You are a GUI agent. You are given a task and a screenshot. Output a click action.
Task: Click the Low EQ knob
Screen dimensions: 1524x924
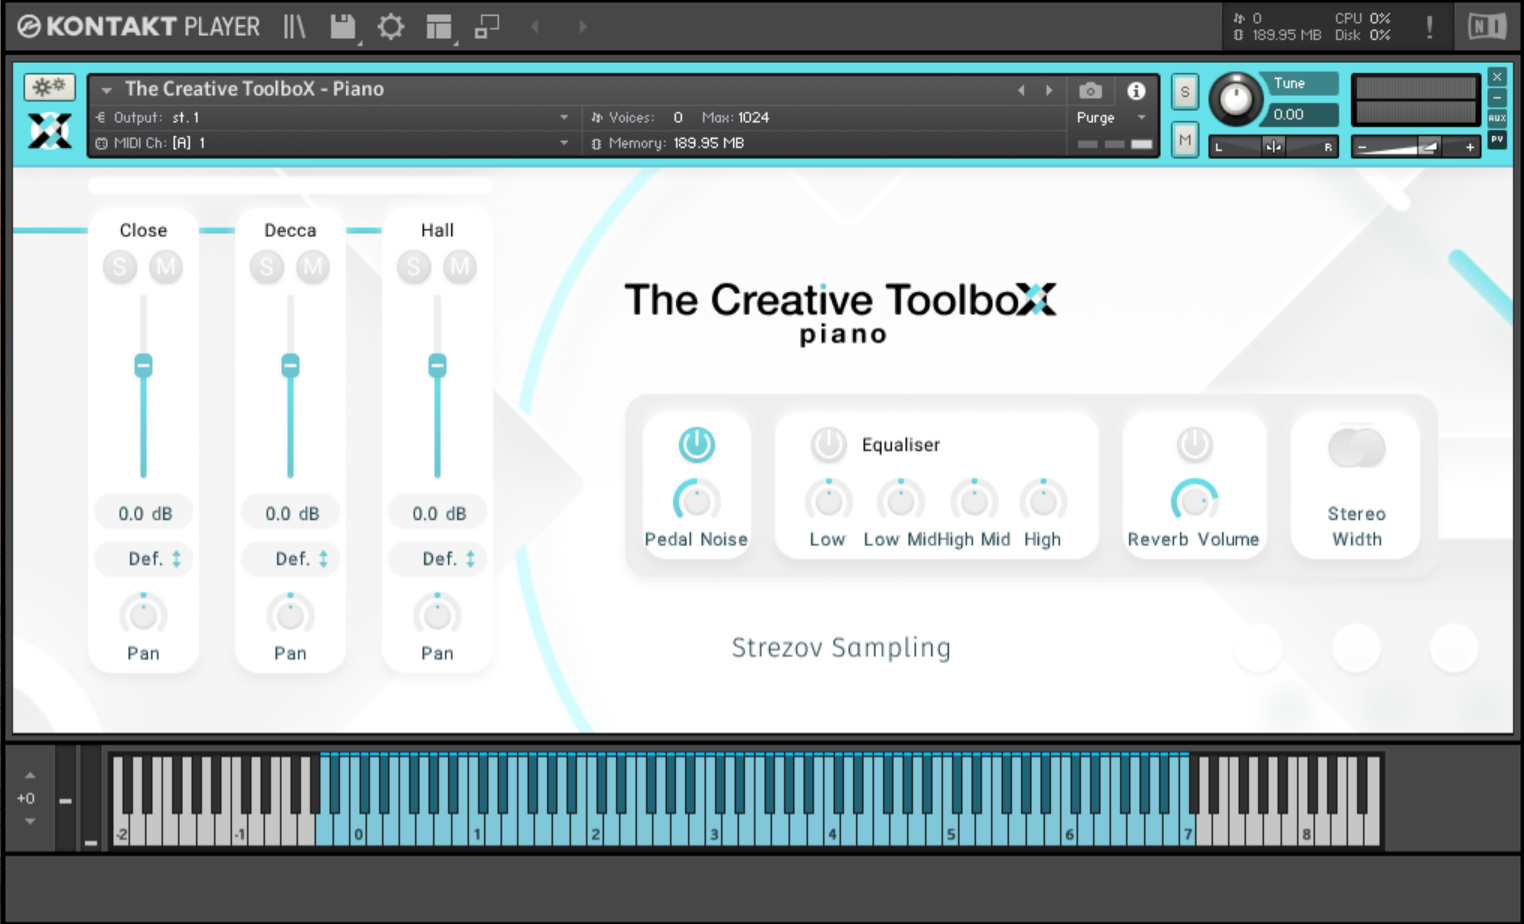pos(828,501)
